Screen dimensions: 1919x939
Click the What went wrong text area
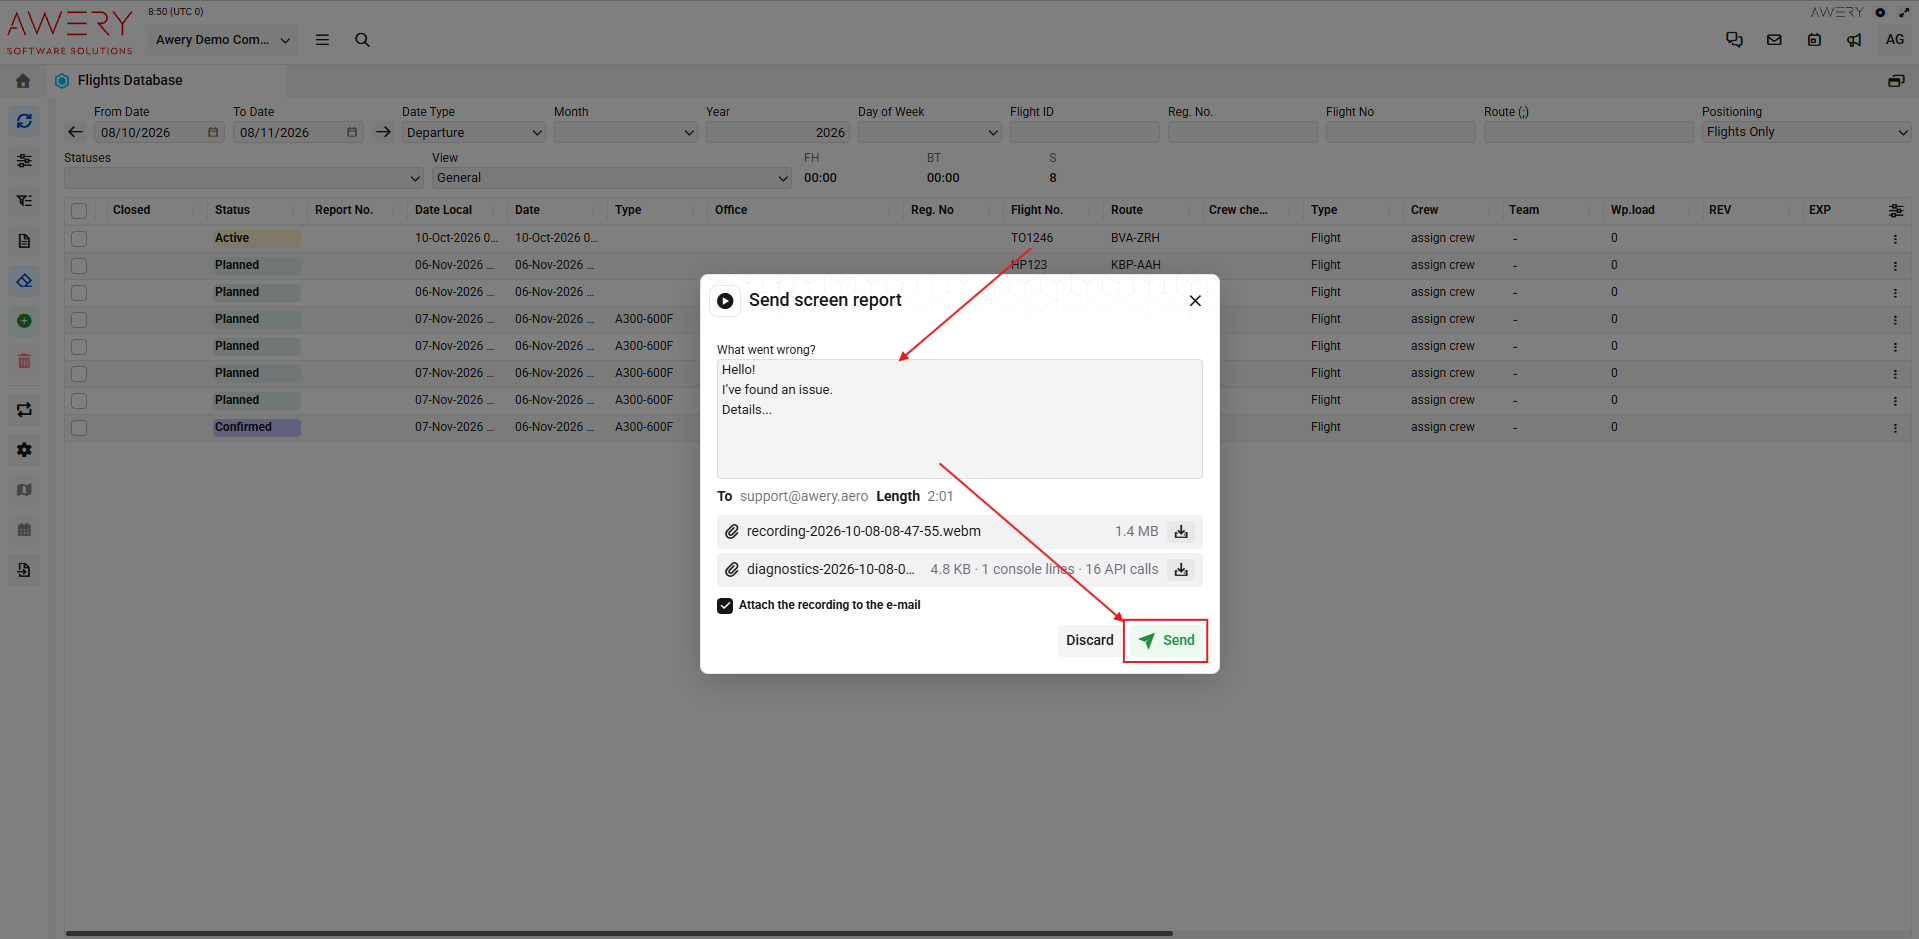click(x=960, y=419)
